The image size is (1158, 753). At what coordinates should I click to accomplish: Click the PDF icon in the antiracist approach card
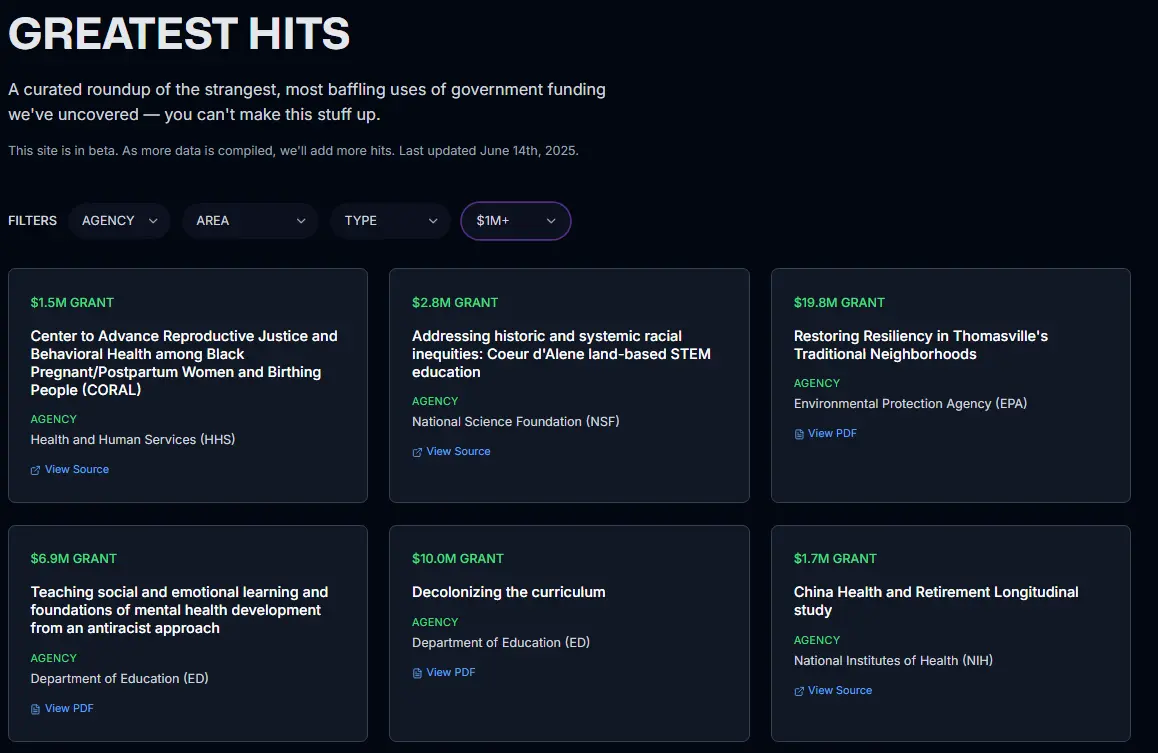click(36, 709)
